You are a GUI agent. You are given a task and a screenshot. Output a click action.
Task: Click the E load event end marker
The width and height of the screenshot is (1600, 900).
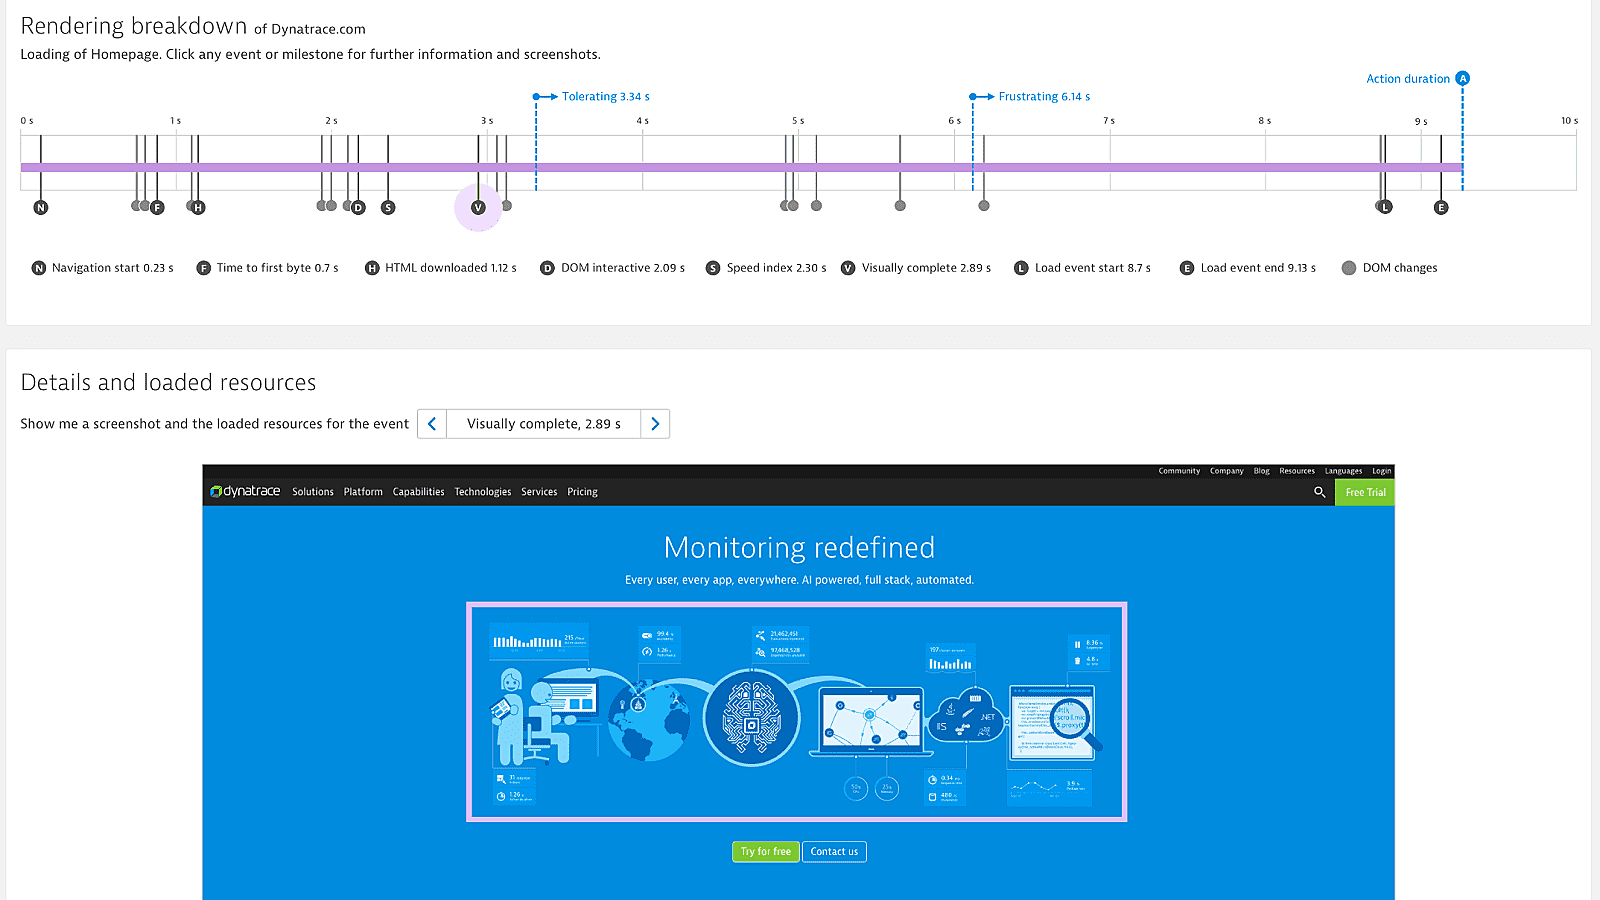point(1441,208)
